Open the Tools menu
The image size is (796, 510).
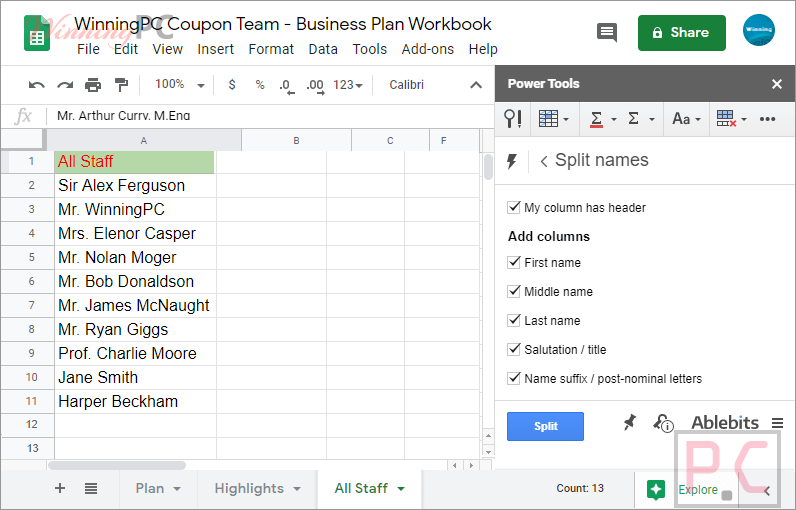pyautogui.click(x=370, y=49)
